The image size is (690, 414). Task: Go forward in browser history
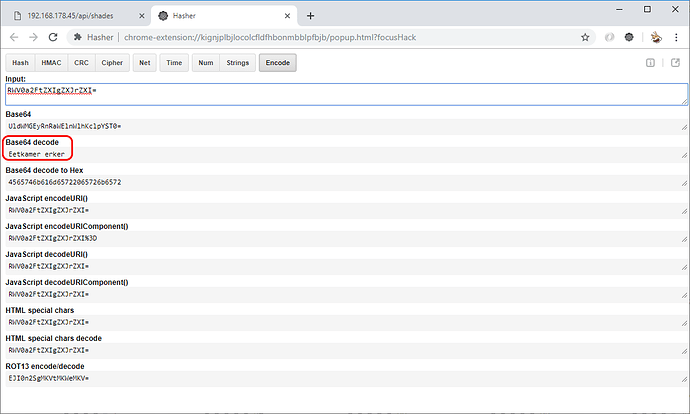(33, 37)
